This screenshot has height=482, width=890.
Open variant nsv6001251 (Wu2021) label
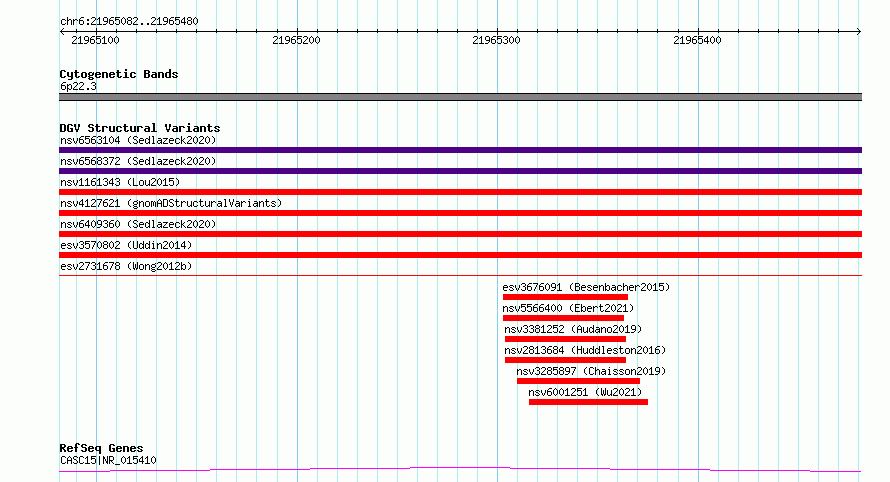(585, 392)
